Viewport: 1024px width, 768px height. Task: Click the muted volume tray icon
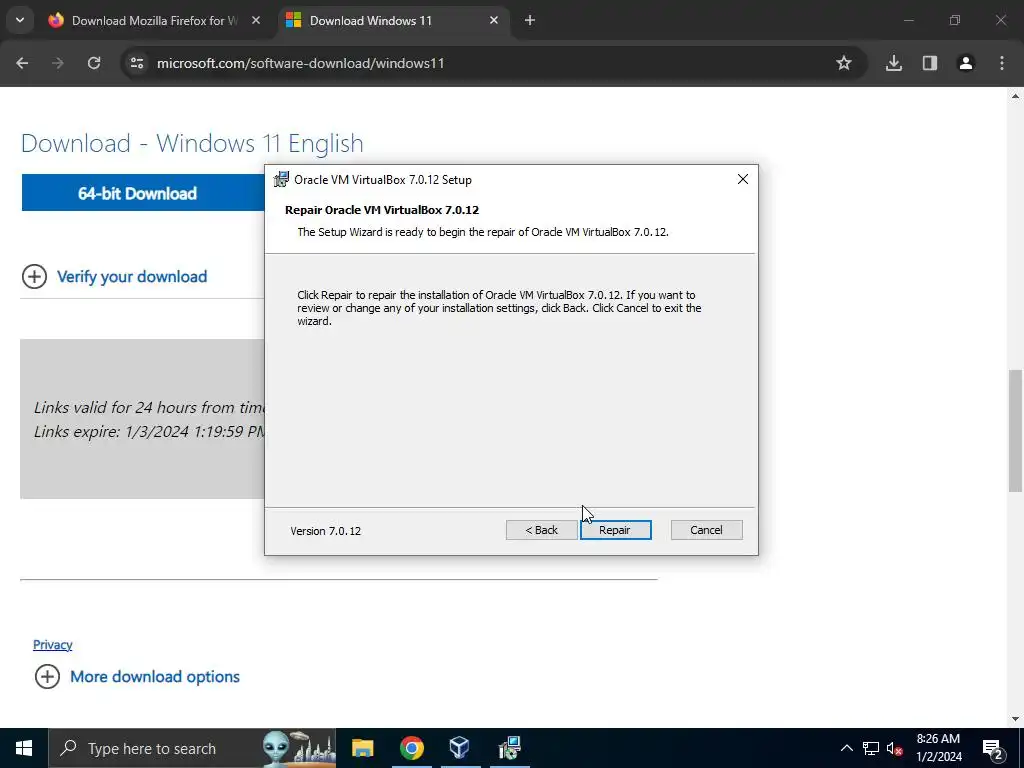[x=894, y=748]
